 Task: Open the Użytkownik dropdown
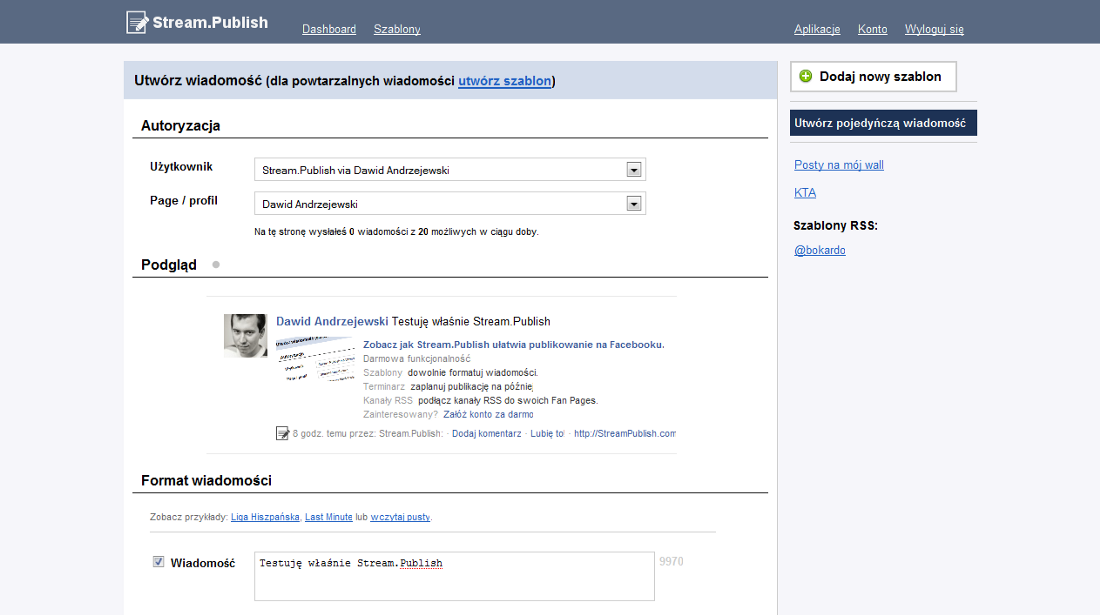click(x=633, y=170)
